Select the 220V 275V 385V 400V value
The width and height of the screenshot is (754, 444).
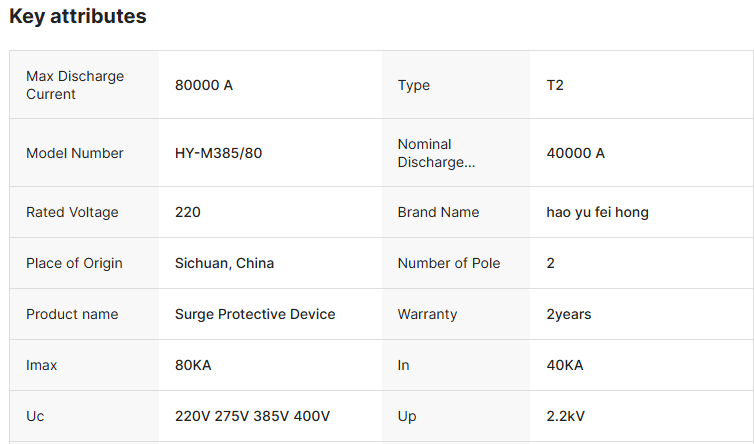coord(252,416)
